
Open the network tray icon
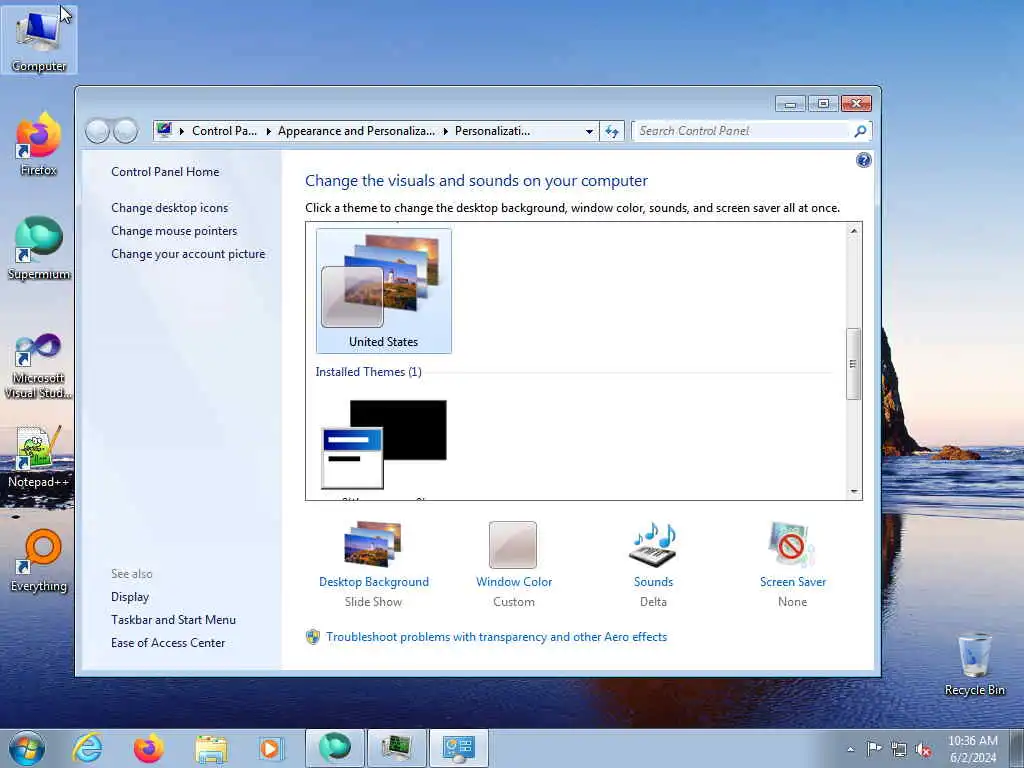click(x=899, y=749)
